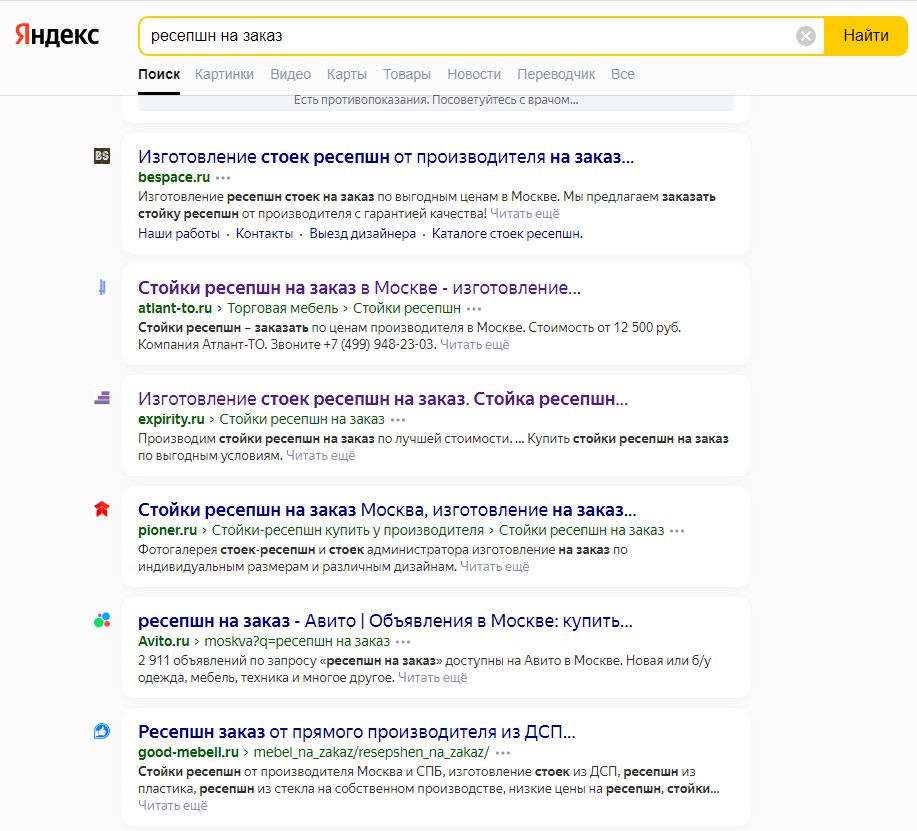Click the Avito favicon
Image resolution: width=917 pixels, height=831 pixels.
[102, 620]
